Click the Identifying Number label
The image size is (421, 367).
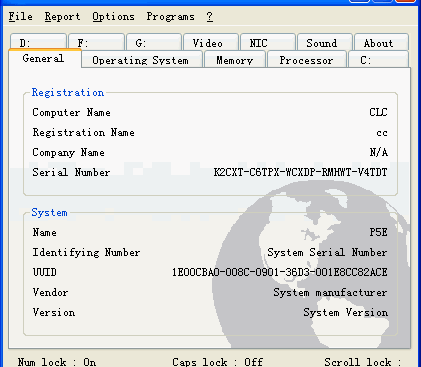pos(86,253)
